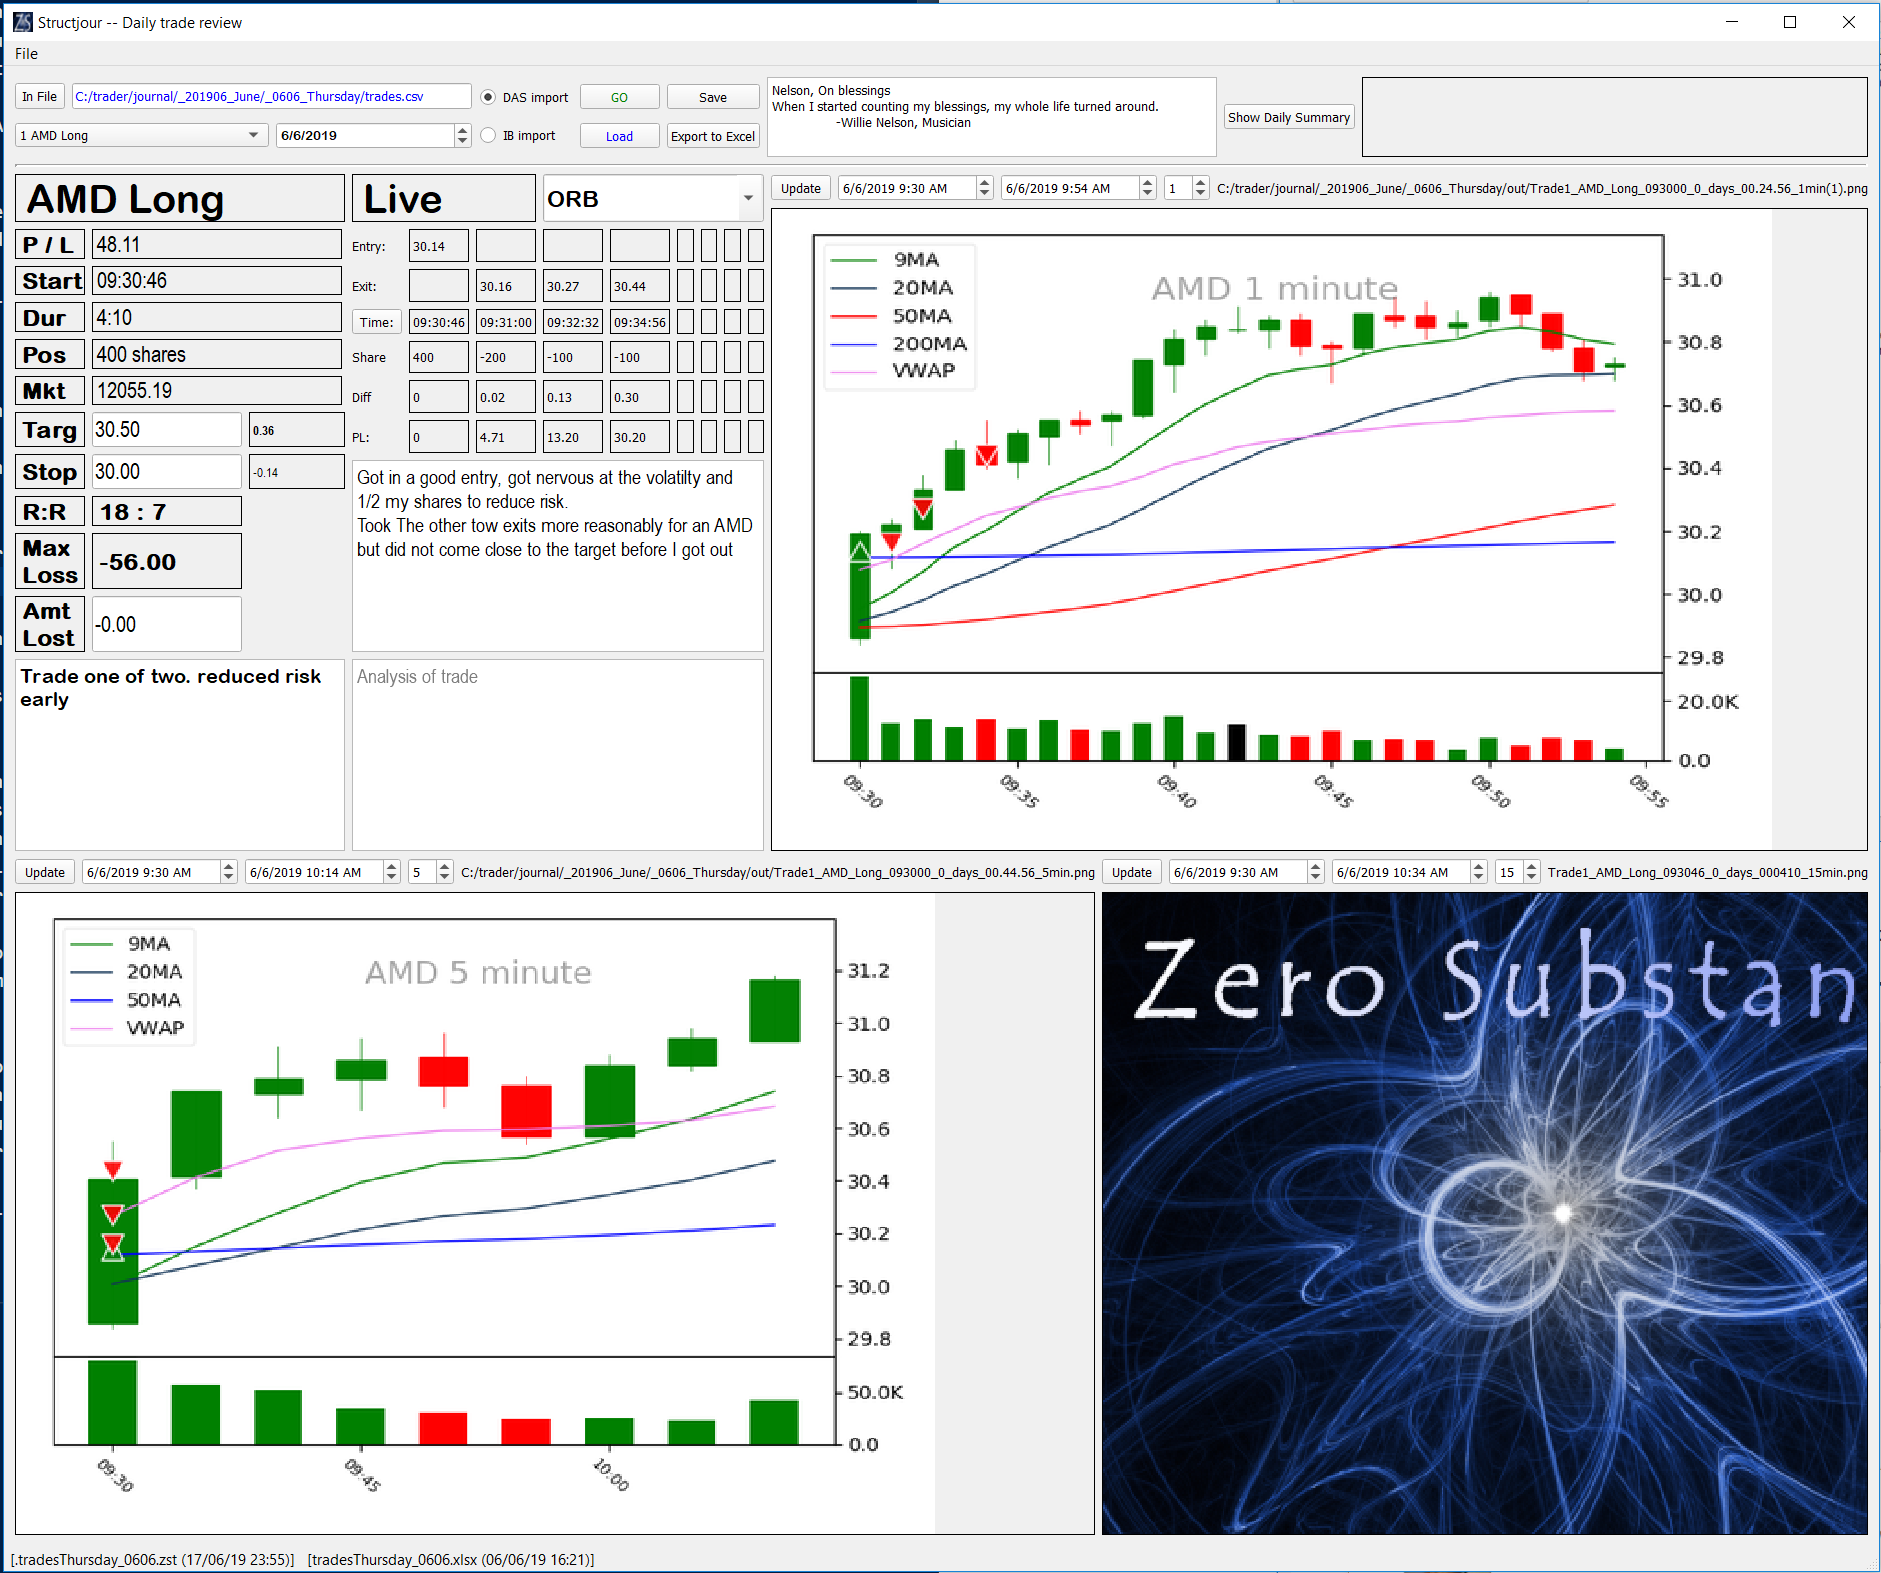Click the Live label
Viewport: 1881px width, 1573px height.
443,199
